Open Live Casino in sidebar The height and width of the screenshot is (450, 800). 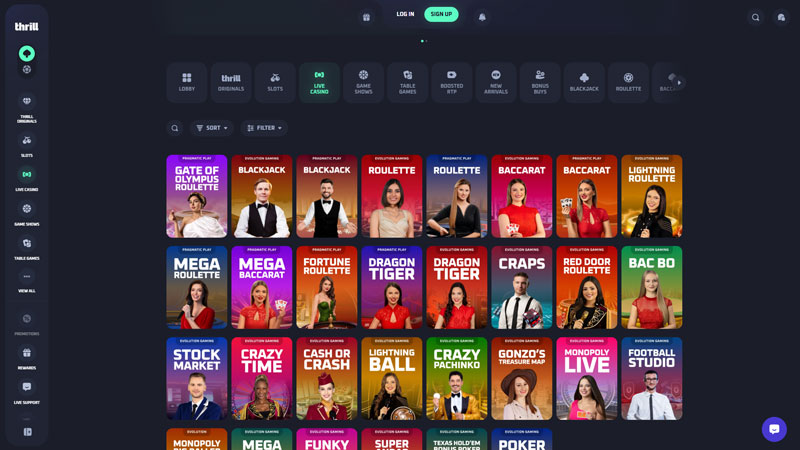[x=27, y=180]
